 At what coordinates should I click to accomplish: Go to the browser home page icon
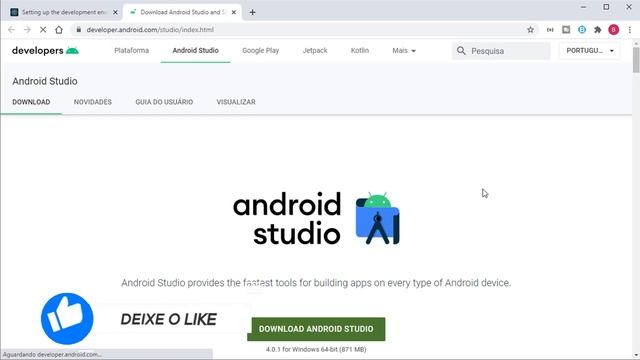coord(59,30)
